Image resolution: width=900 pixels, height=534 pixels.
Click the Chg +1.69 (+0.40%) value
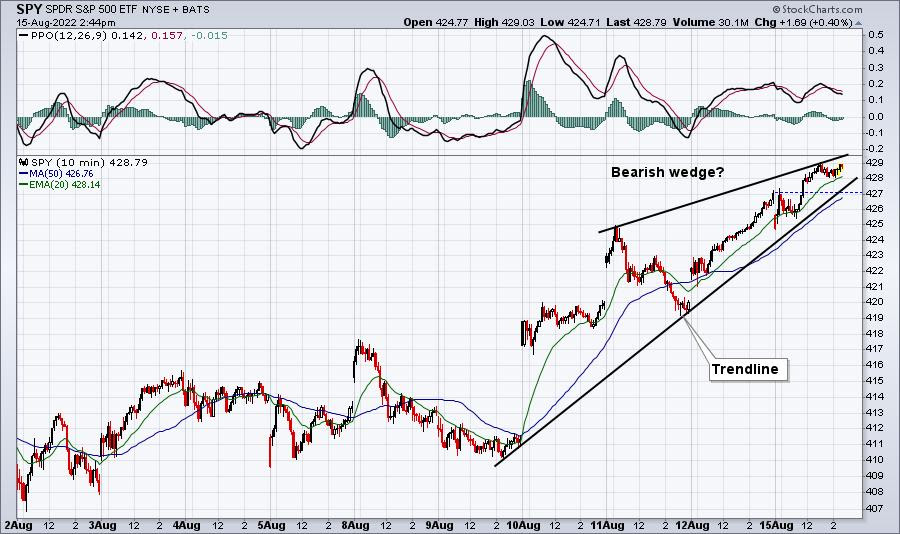pyautogui.click(x=803, y=22)
